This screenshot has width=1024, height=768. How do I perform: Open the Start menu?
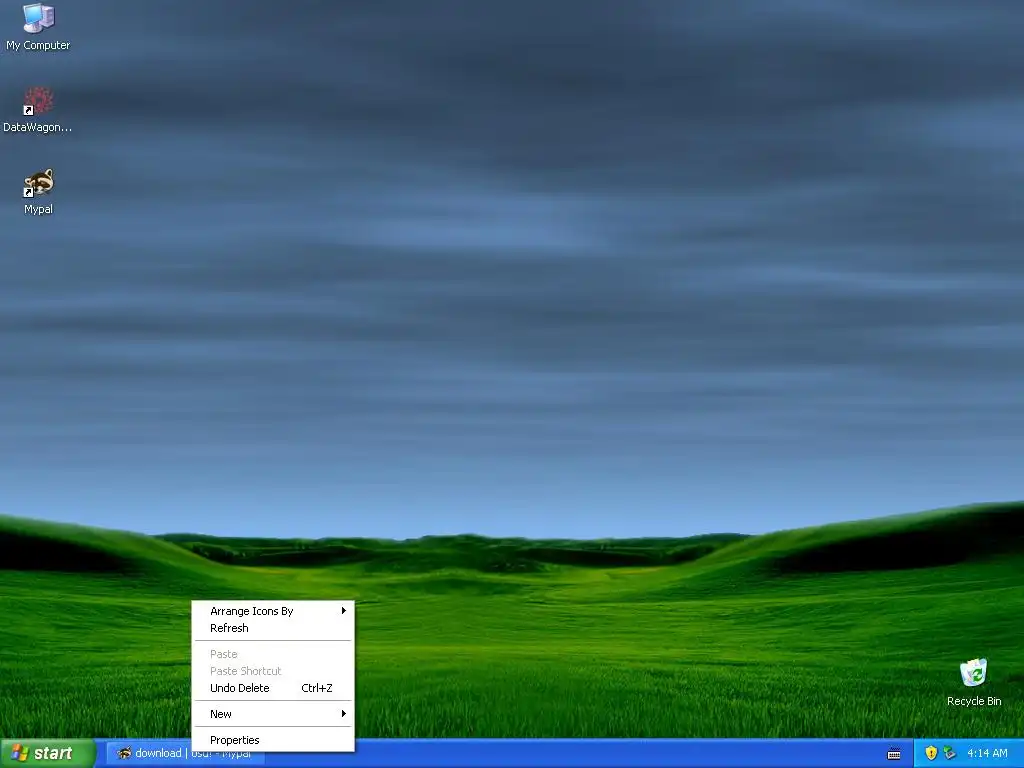(48, 753)
